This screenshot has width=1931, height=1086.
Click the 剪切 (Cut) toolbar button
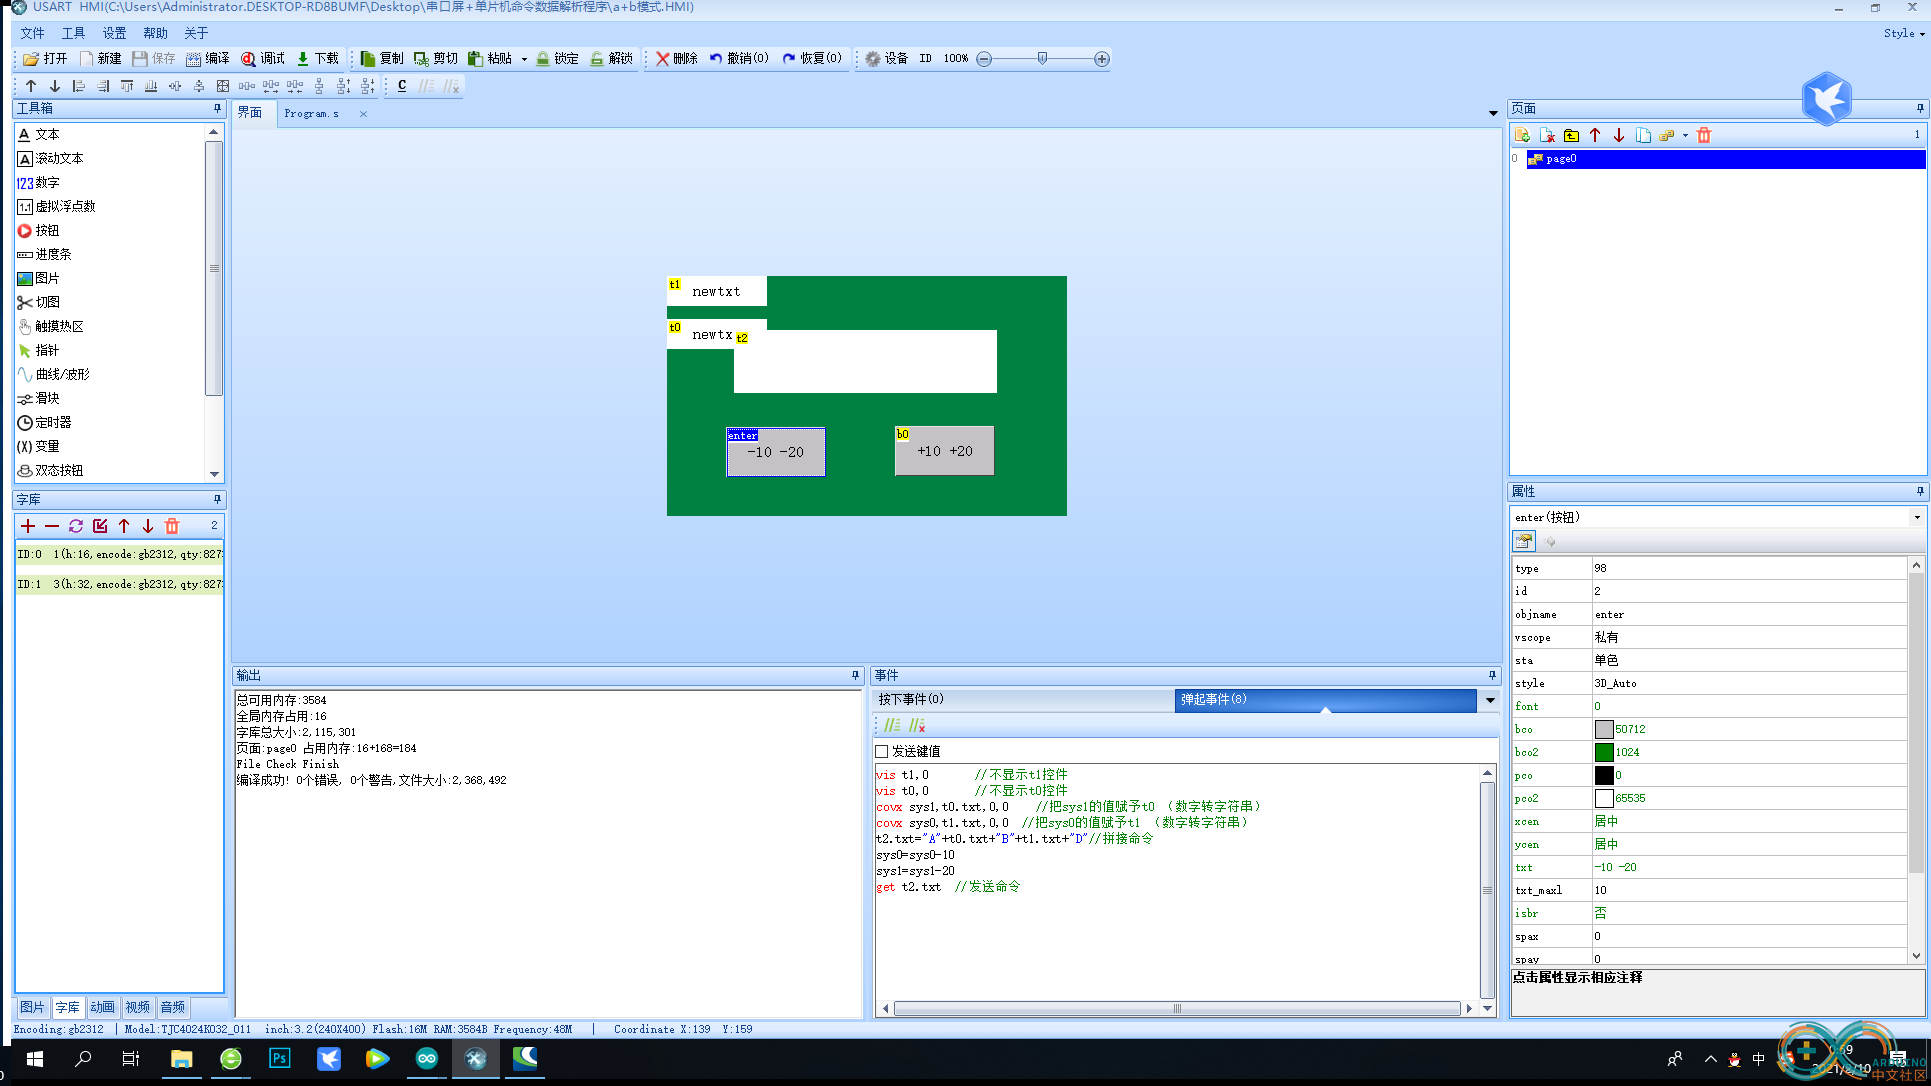pyautogui.click(x=436, y=59)
